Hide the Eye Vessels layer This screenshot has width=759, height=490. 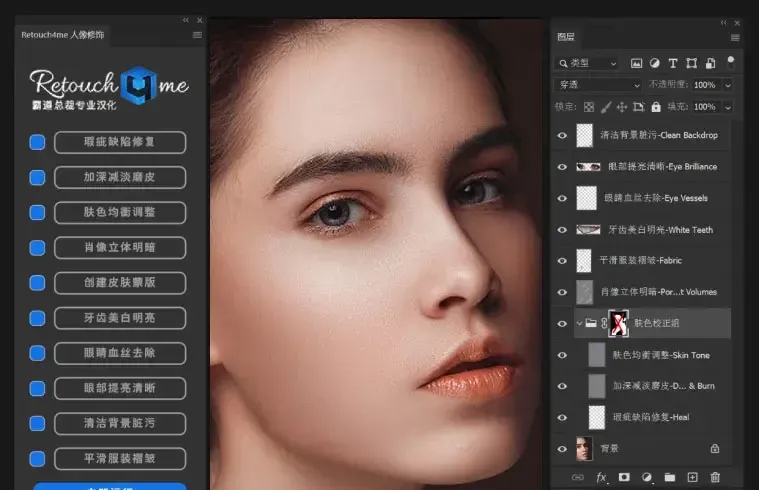(562, 199)
